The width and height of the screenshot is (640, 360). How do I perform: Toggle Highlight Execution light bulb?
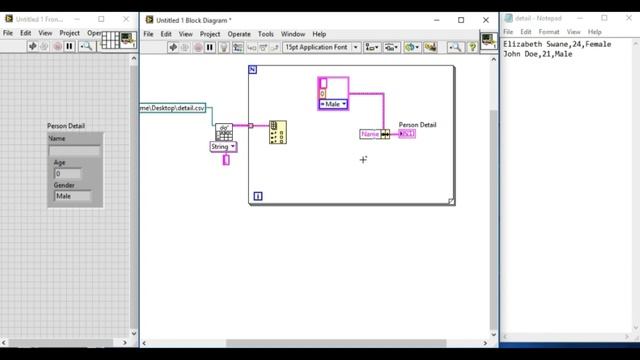point(224,47)
